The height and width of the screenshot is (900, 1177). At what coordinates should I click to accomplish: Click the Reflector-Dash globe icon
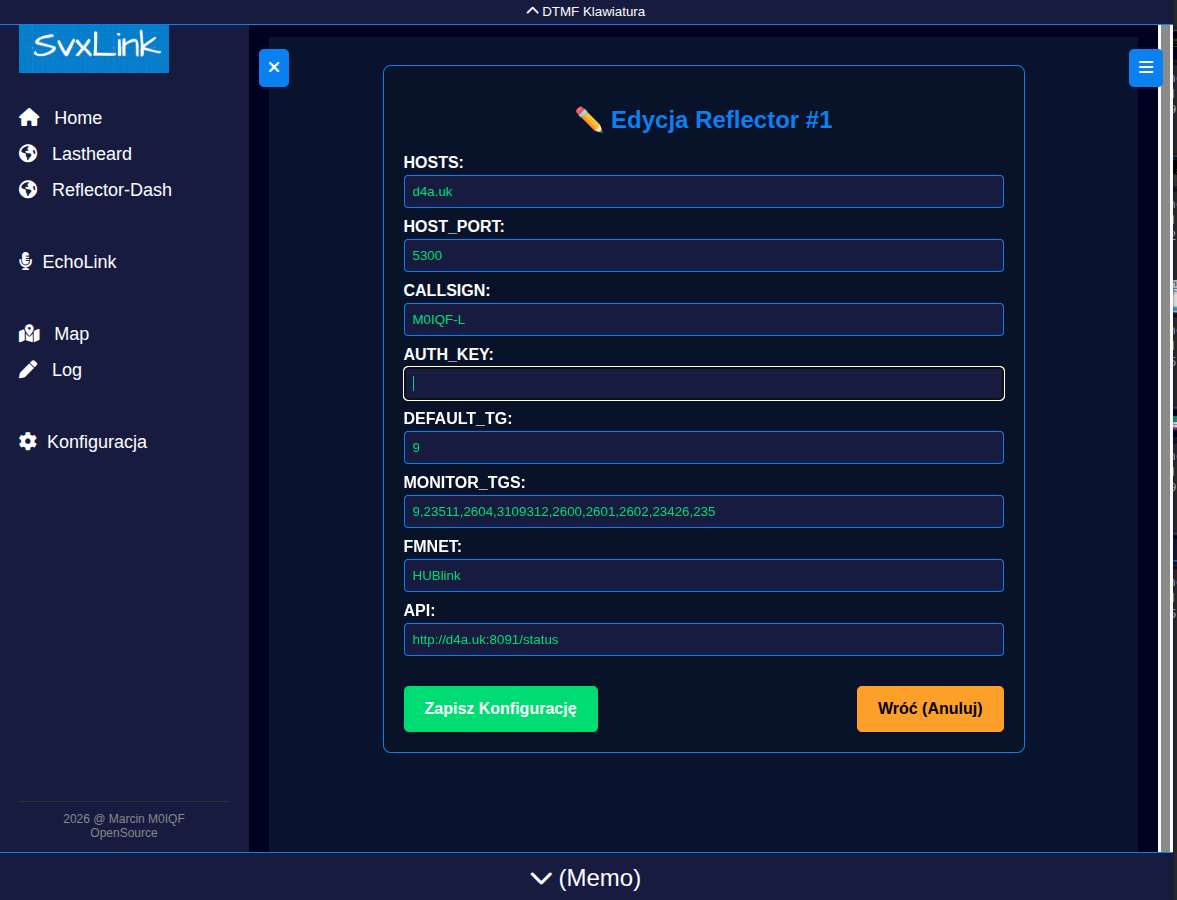[29, 190]
